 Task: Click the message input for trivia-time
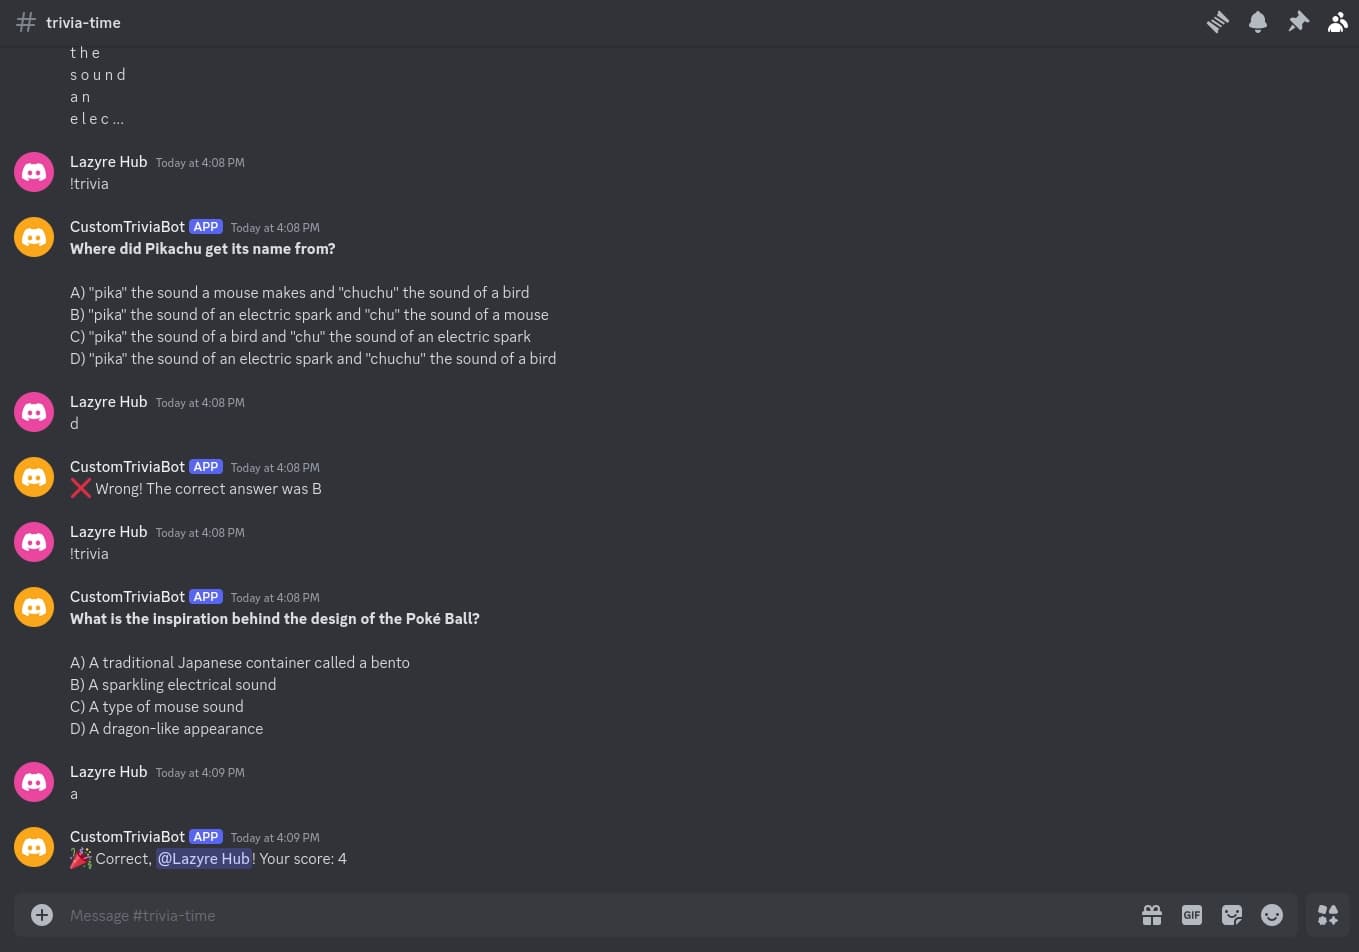tap(400, 915)
